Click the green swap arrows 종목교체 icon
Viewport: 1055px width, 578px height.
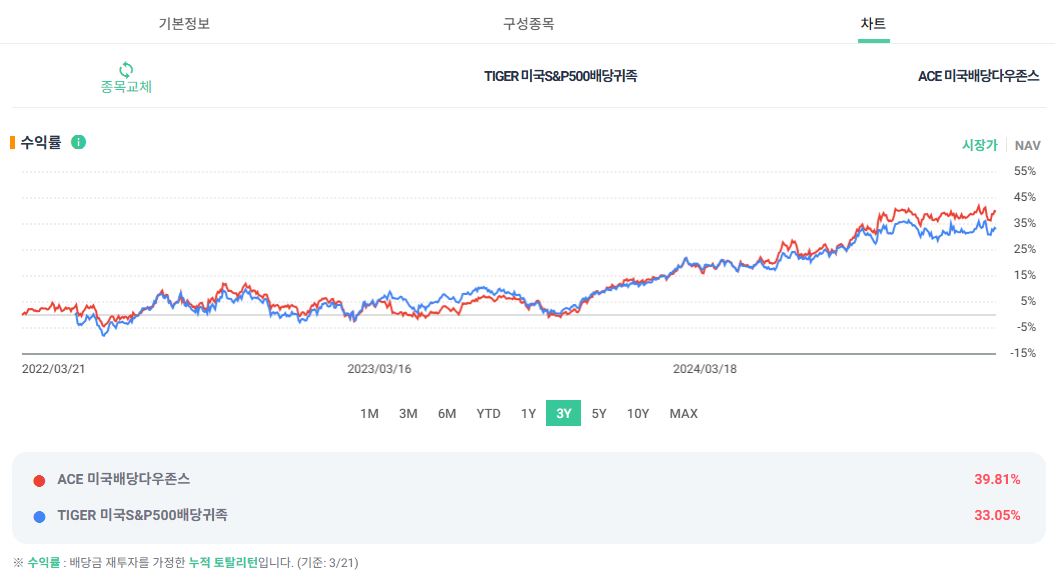(126, 69)
